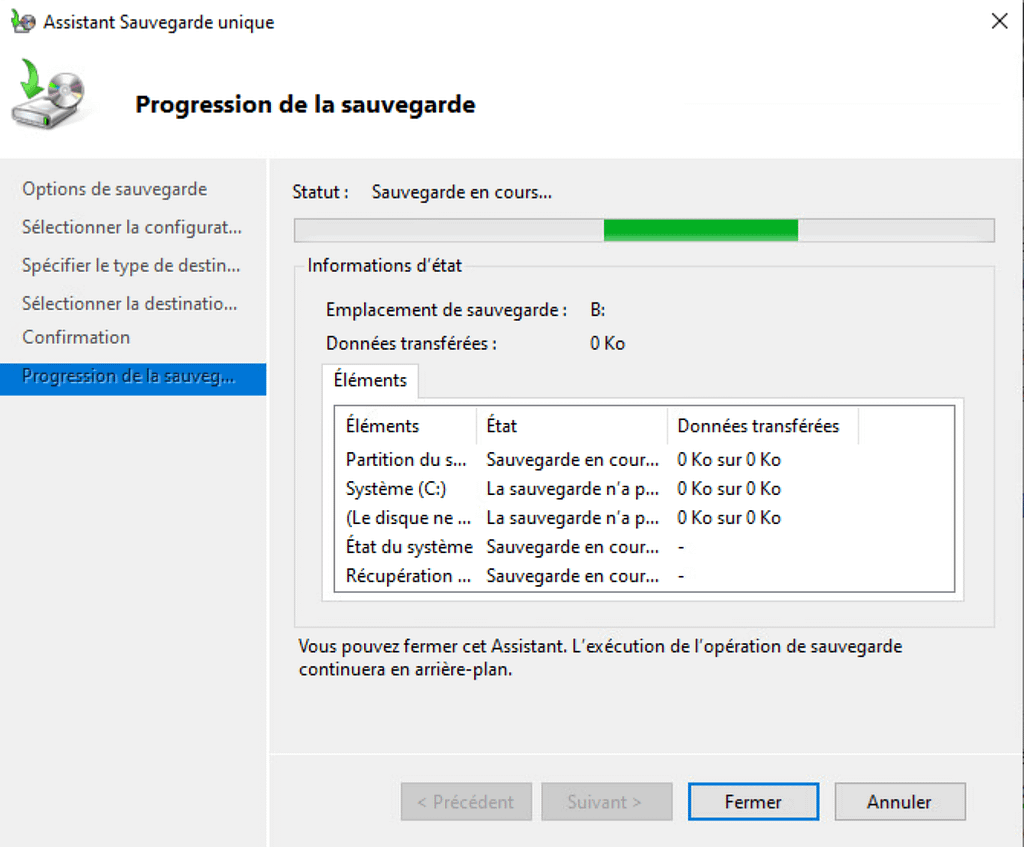This screenshot has height=847, width=1024.
Task: Select the État du système row
Action: pos(409,547)
